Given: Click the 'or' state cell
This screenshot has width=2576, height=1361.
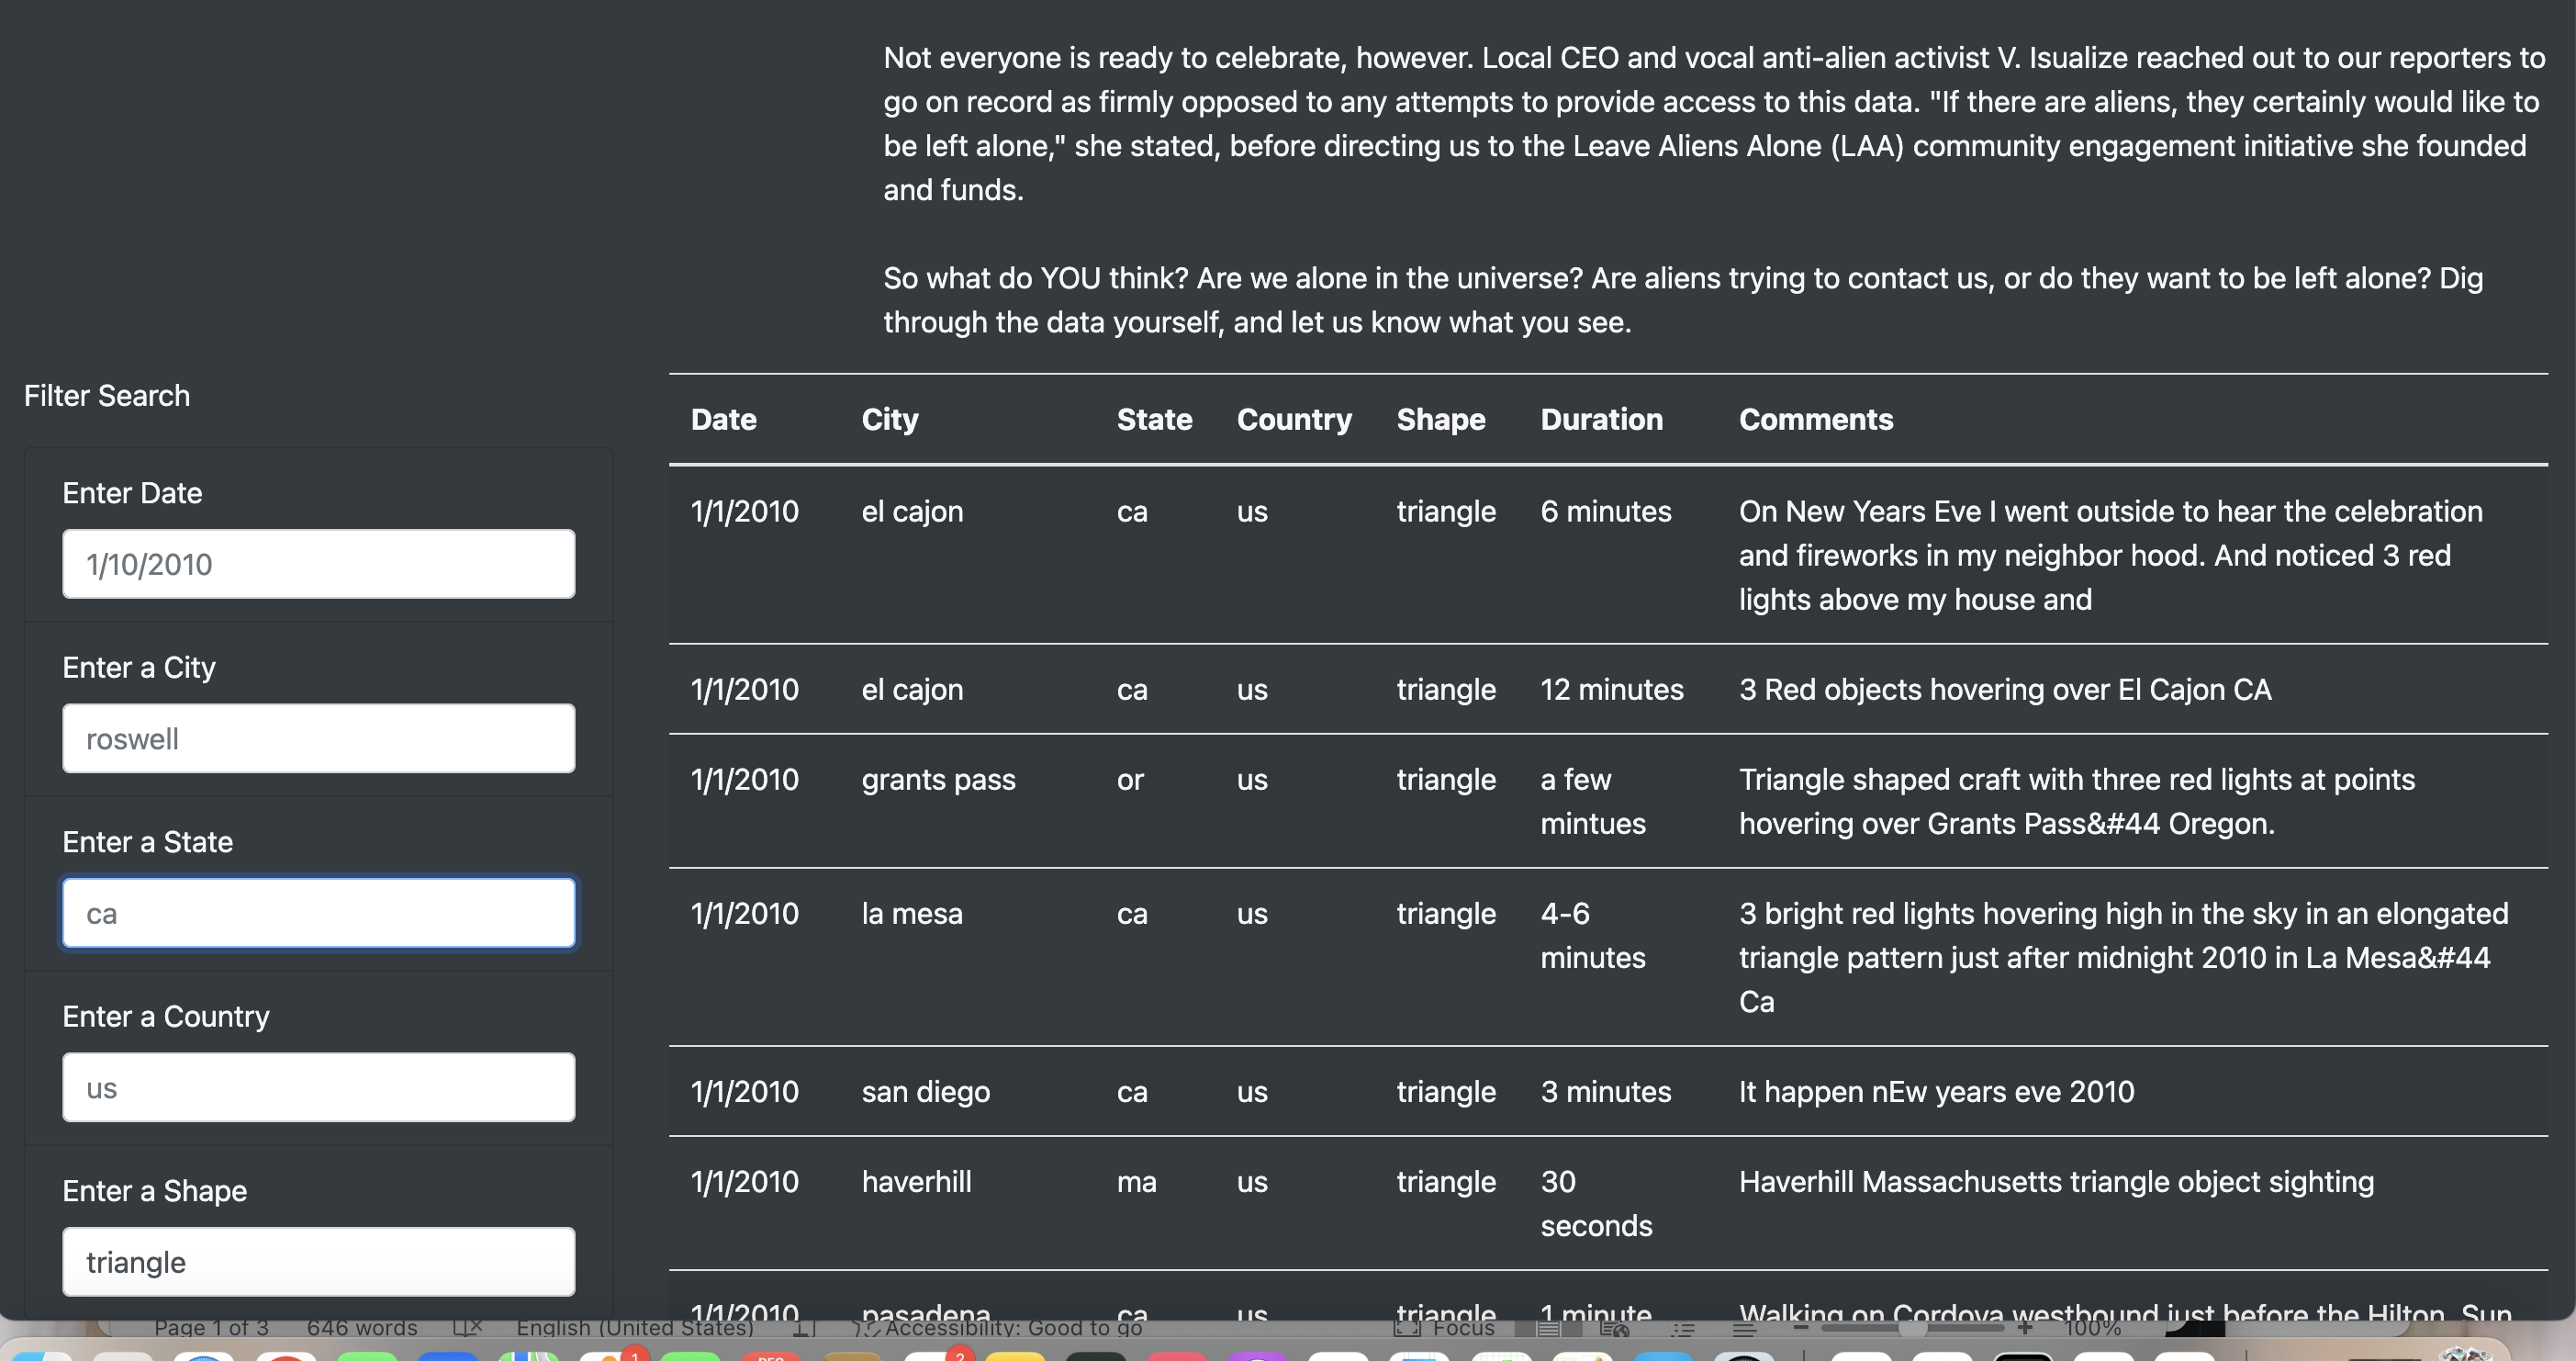Looking at the screenshot, I should (1130, 779).
